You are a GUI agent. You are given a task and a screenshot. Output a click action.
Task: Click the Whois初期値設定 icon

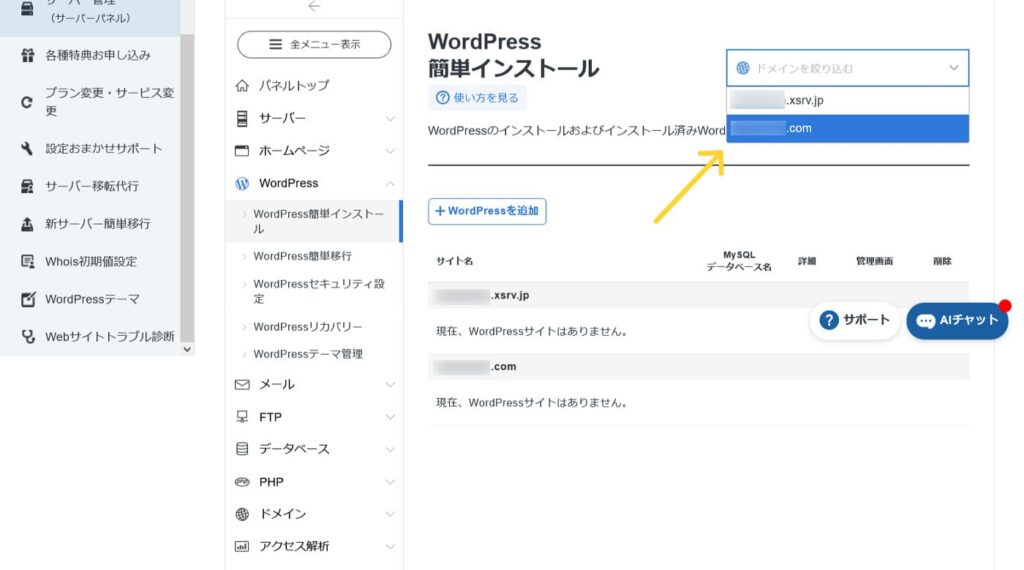pyautogui.click(x=27, y=261)
